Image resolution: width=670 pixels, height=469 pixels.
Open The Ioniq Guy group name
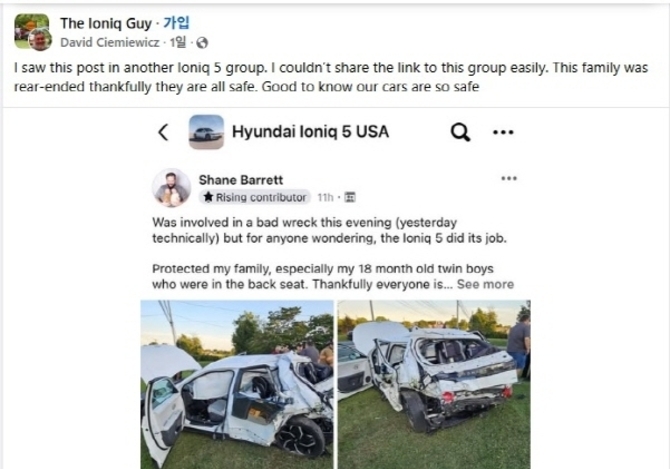[x=106, y=23]
